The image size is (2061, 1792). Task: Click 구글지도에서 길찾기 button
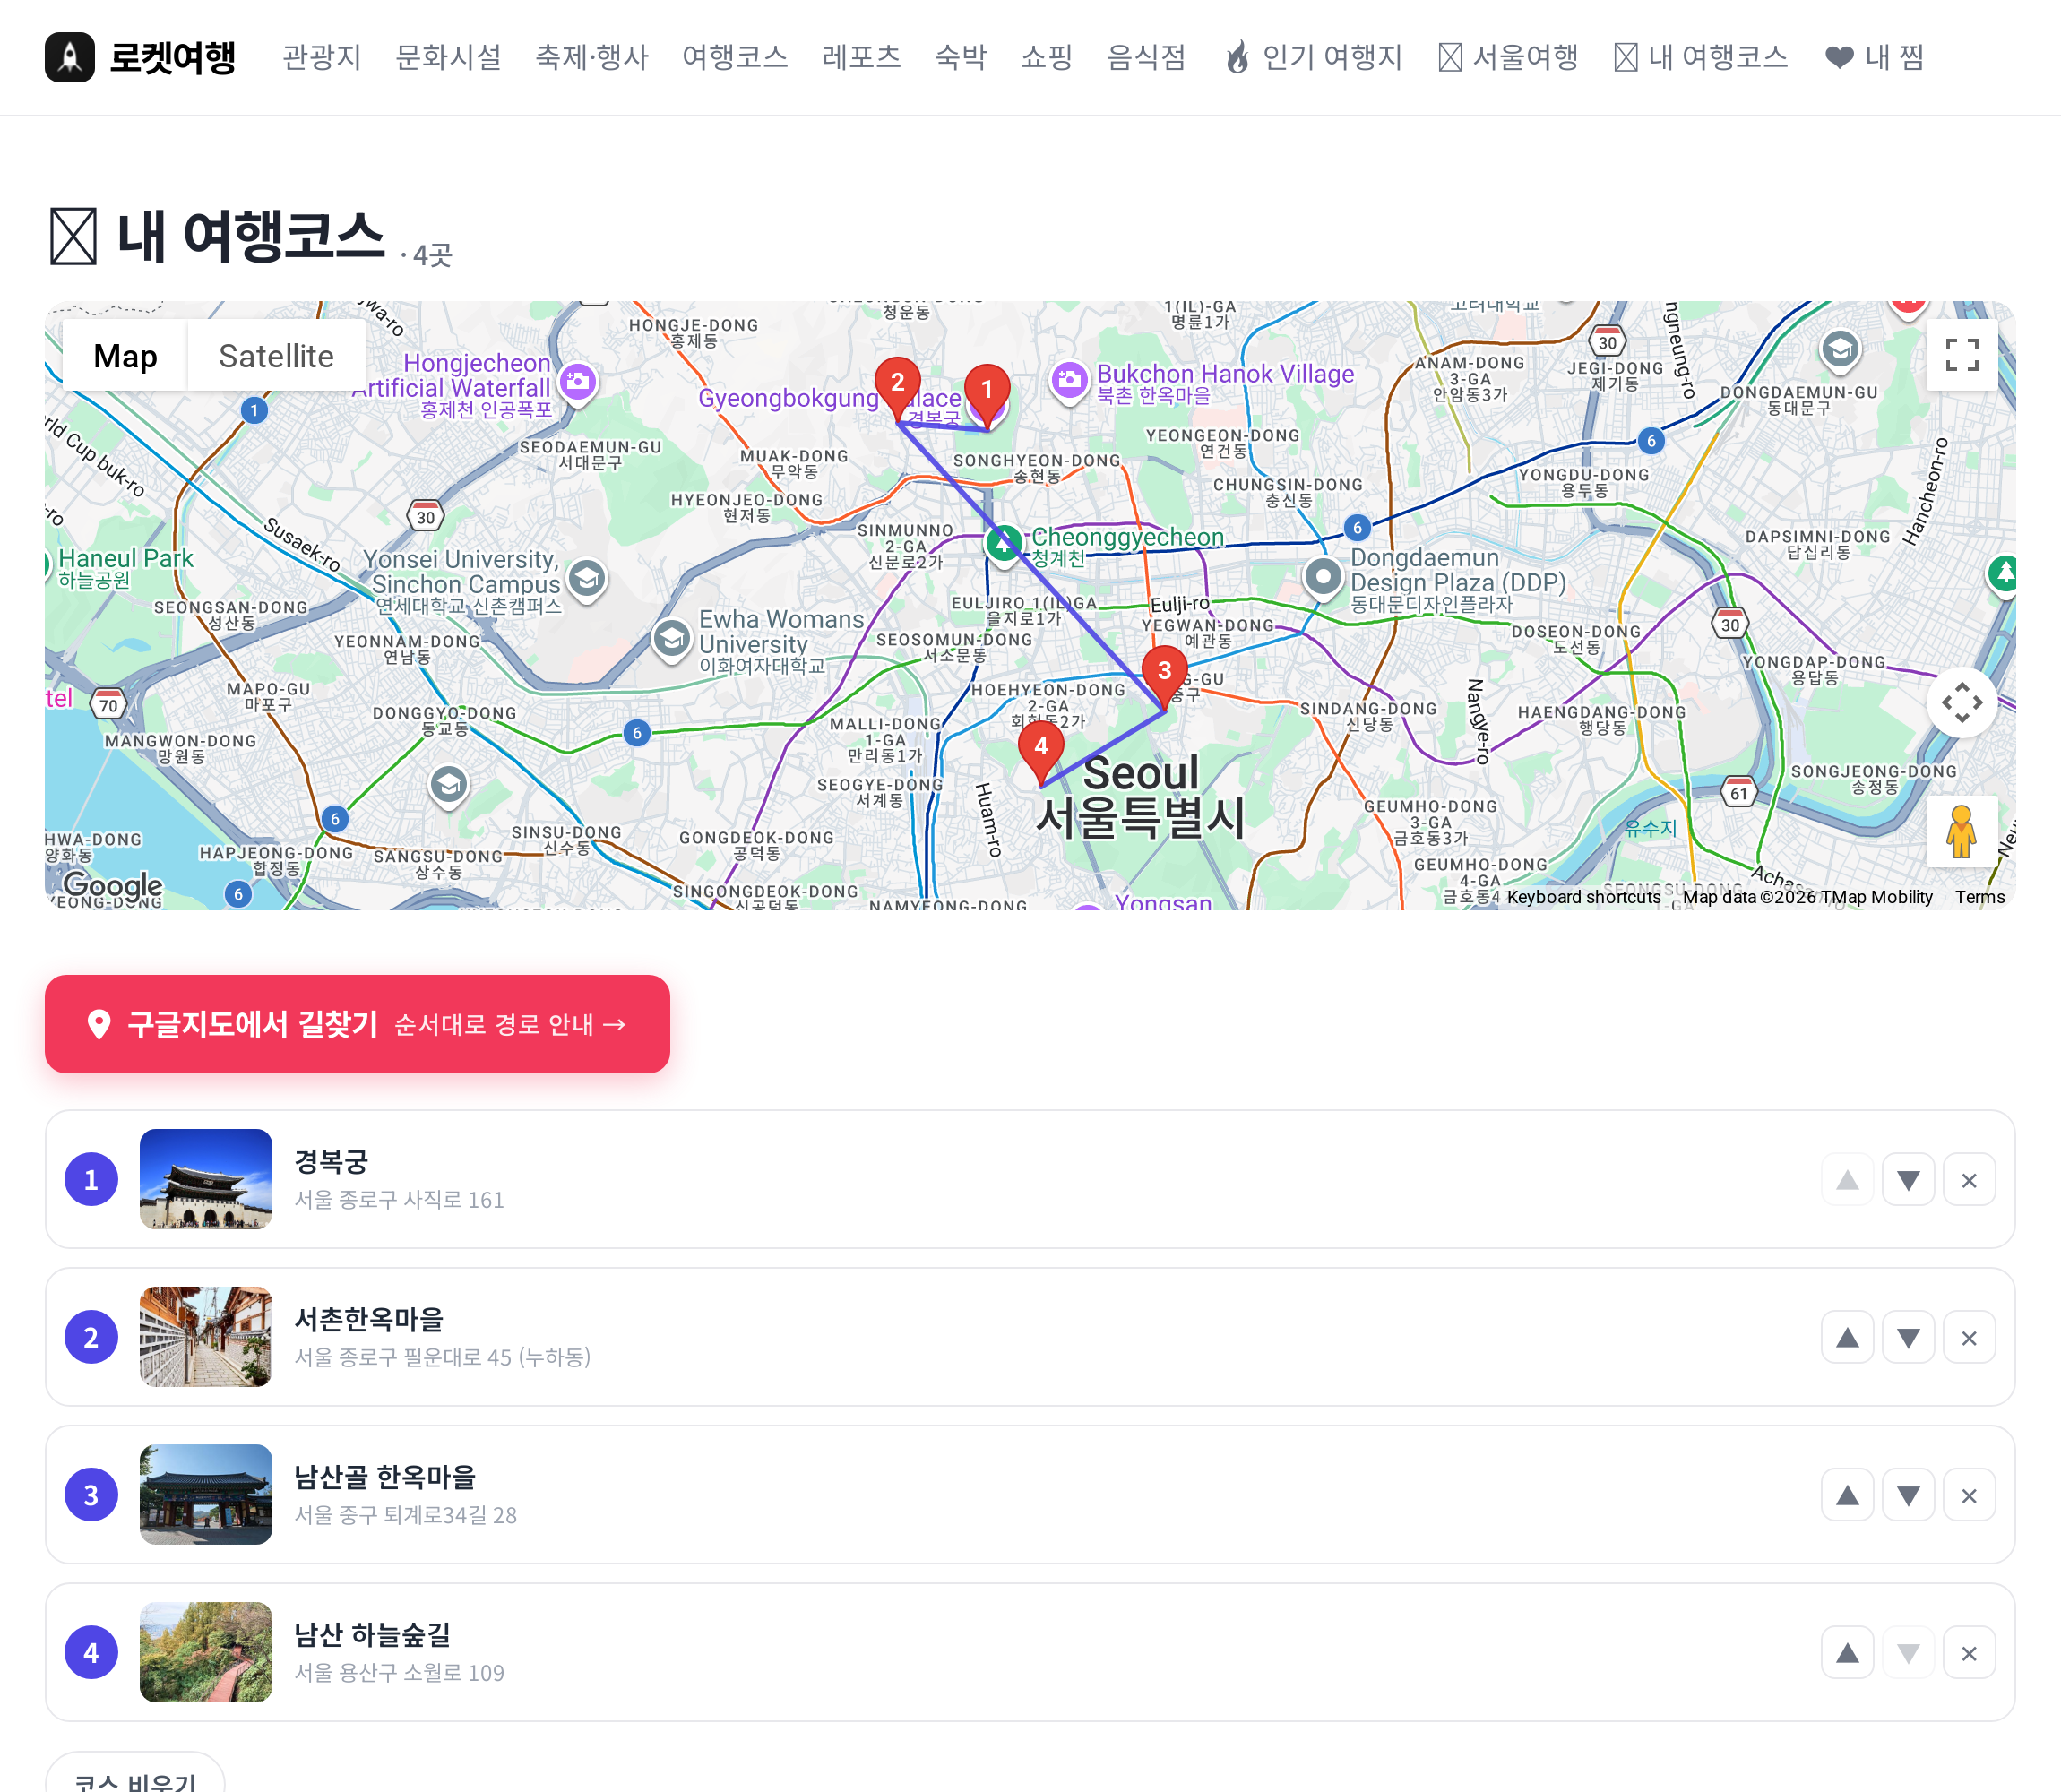tap(357, 1024)
